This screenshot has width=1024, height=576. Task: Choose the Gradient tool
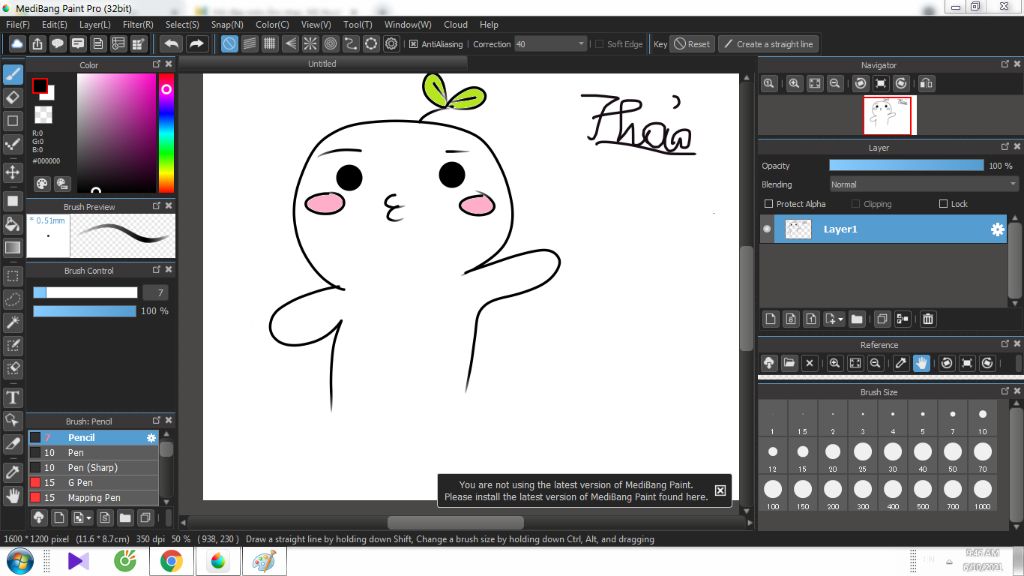pos(12,248)
